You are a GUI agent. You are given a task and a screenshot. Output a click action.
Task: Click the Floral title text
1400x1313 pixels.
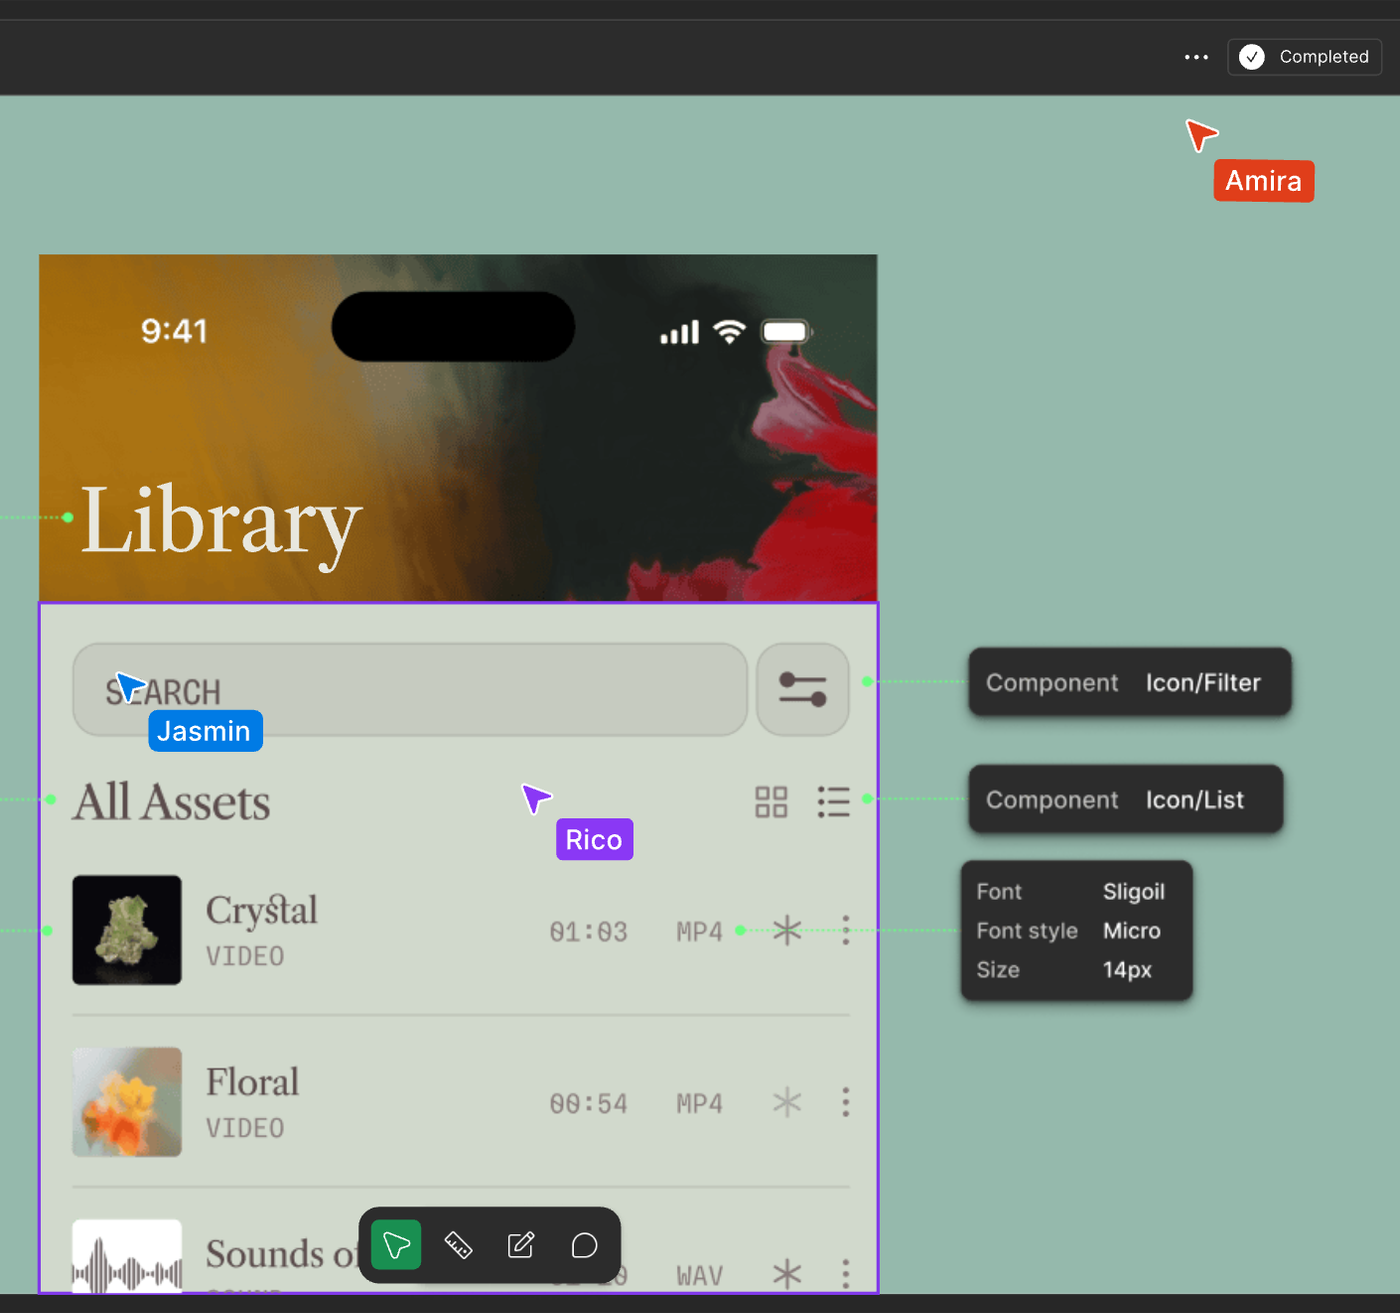click(252, 1082)
